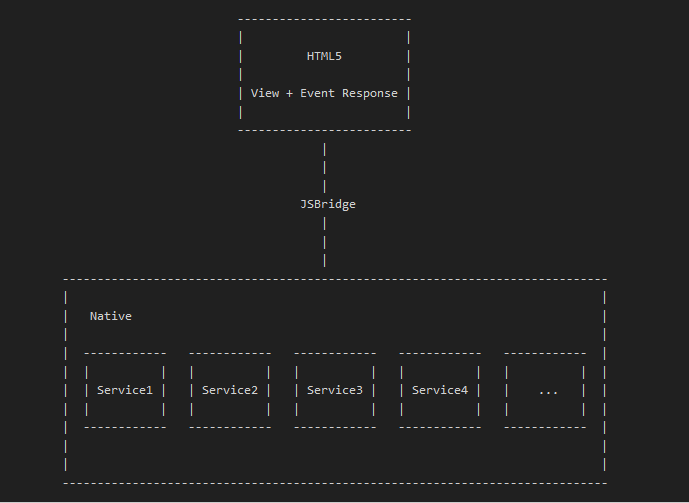This screenshot has height=503, width=689.
Task: Click the Native container right edge line
Action: pyautogui.click(x=605, y=390)
